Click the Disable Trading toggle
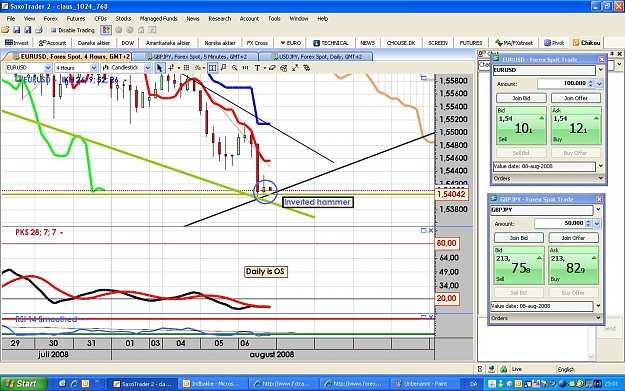The width and height of the screenshot is (625, 391). 73,30
